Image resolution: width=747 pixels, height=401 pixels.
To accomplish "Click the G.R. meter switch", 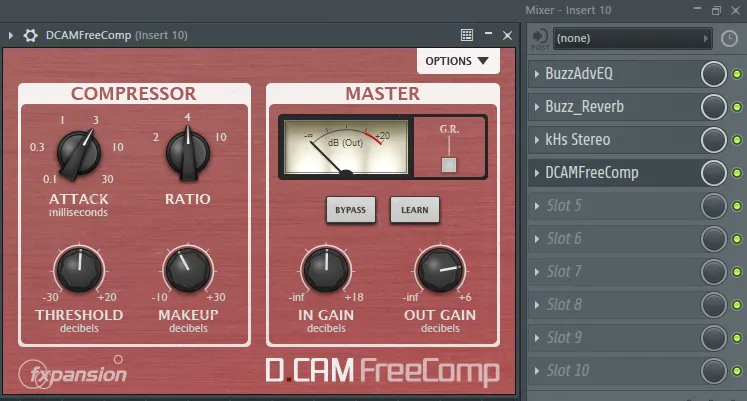I will click(x=449, y=164).
